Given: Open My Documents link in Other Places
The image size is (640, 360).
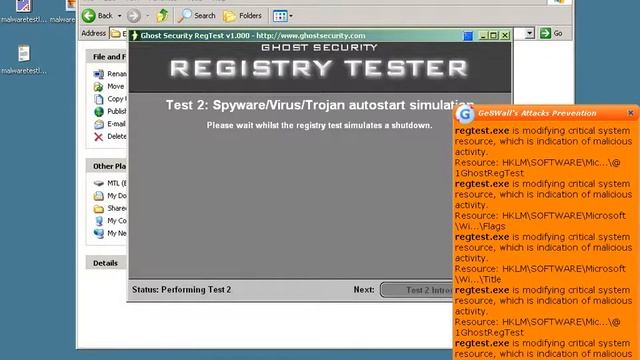Looking at the screenshot, I should tap(110, 196).
